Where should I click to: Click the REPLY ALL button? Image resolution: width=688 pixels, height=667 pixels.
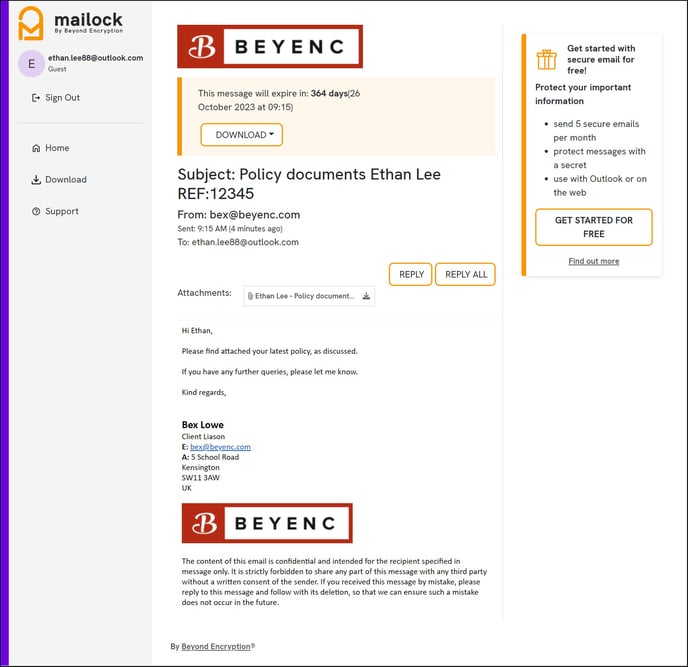click(x=466, y=274)
